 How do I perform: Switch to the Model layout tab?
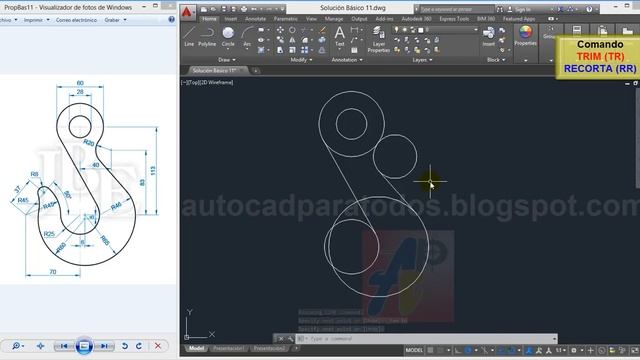[x=196, y=349]
